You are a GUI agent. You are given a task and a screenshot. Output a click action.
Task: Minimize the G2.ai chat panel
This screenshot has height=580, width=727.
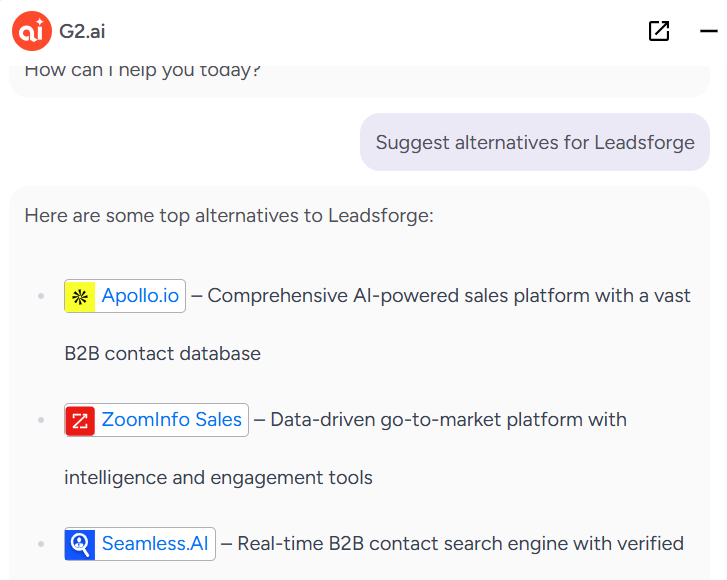(x=708, y=31)
